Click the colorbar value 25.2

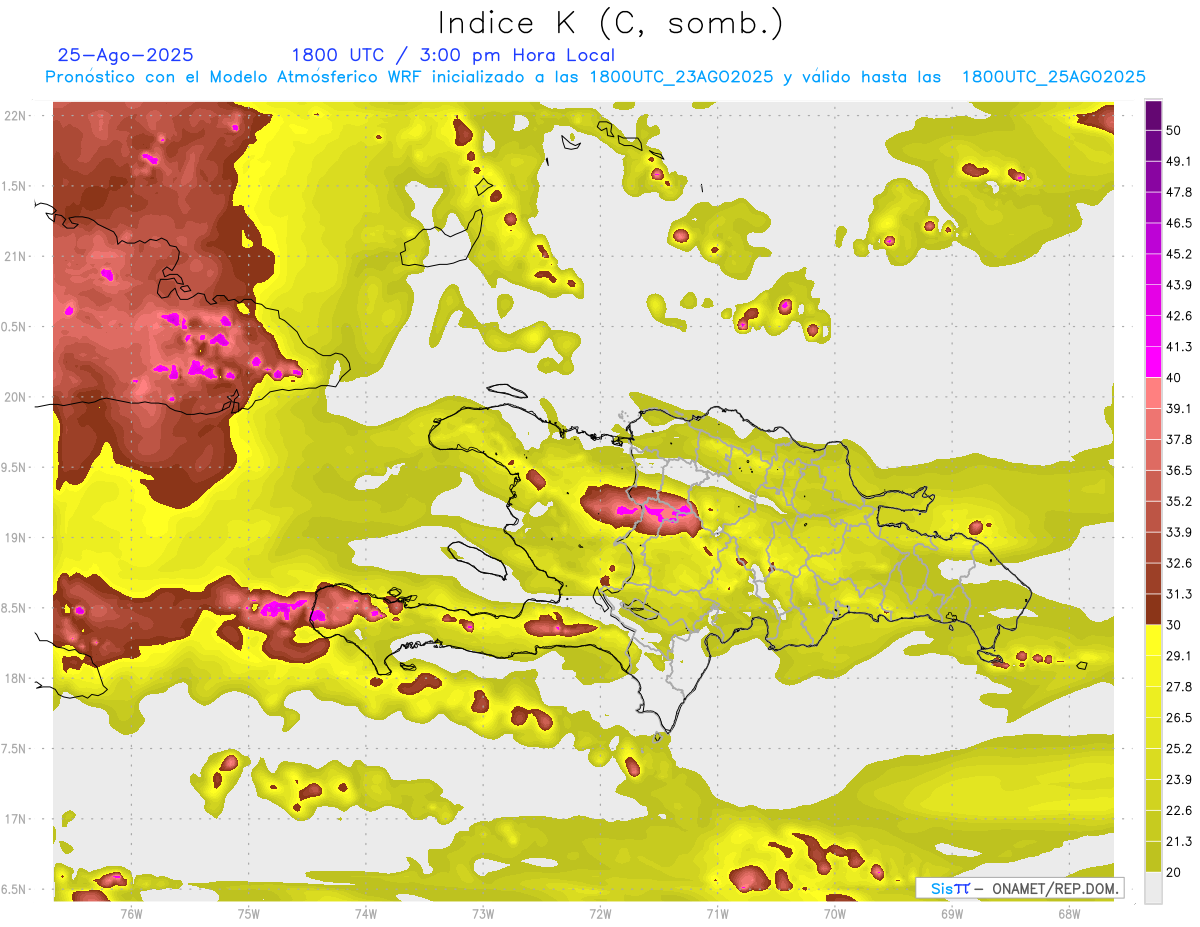coord(1178,749)
